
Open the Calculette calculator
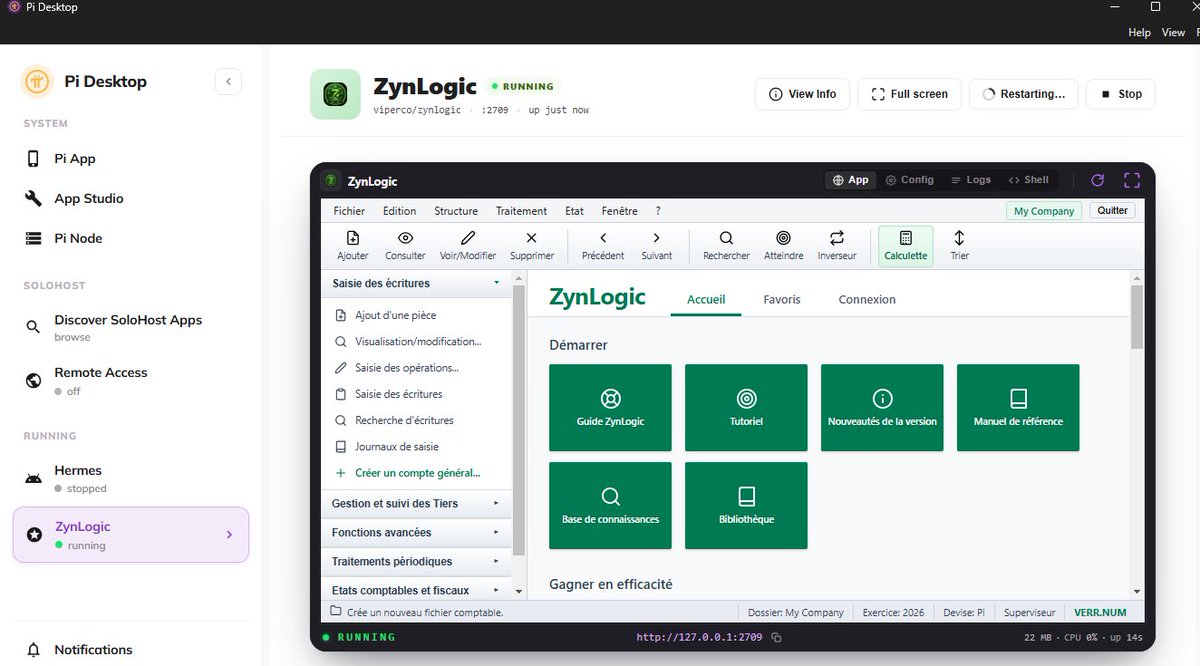coord(906,246)
